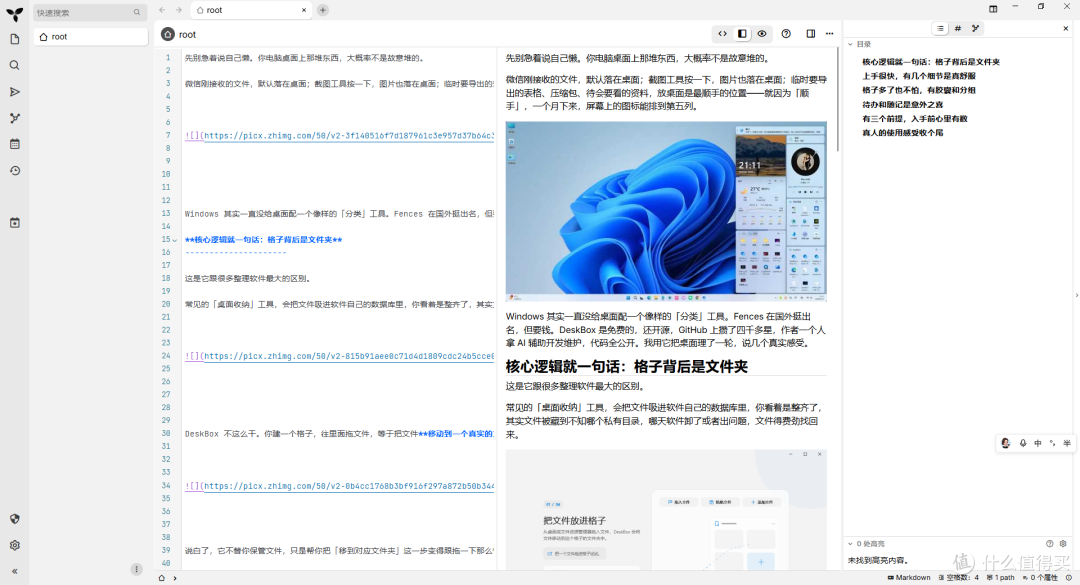This screenshot has width=1080, height=585.
Task: Open the Trilium logo main menu
Action: tap(14, 13)
